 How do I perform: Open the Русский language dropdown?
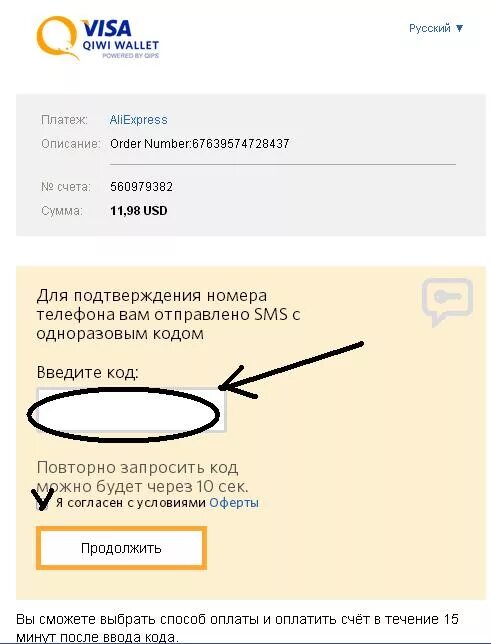(436, 28)
